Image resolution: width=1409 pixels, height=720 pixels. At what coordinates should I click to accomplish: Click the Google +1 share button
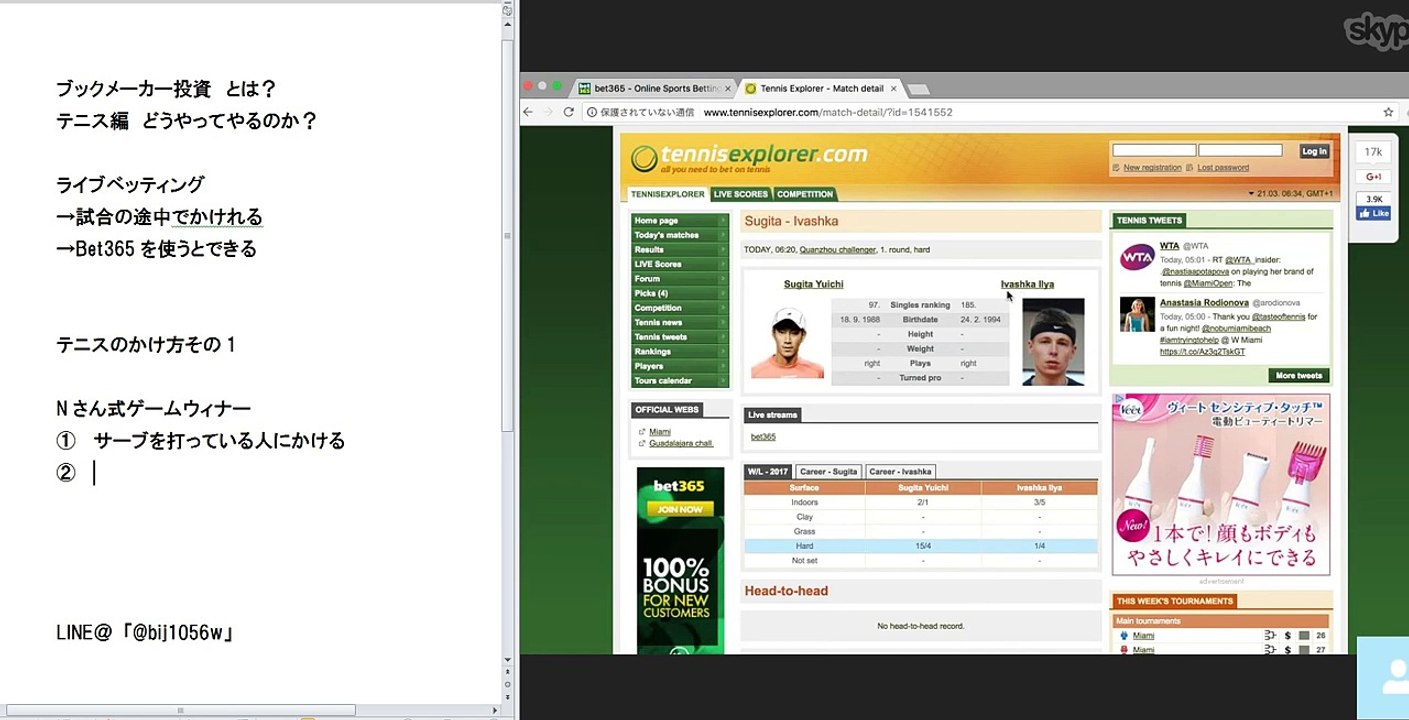[x=1374, y=177]
